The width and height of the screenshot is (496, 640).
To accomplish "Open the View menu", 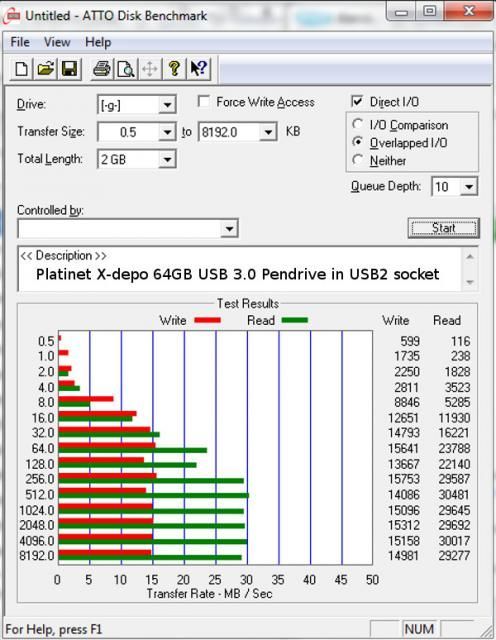I will point(57,42).
